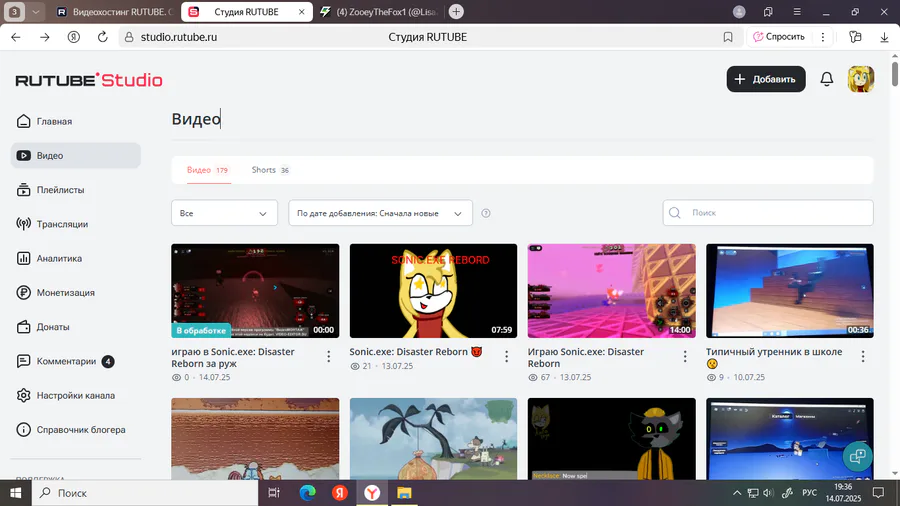Open the volume icon in system tray
900x506 pixels.
pyautogui.click(x=769, y=493)
